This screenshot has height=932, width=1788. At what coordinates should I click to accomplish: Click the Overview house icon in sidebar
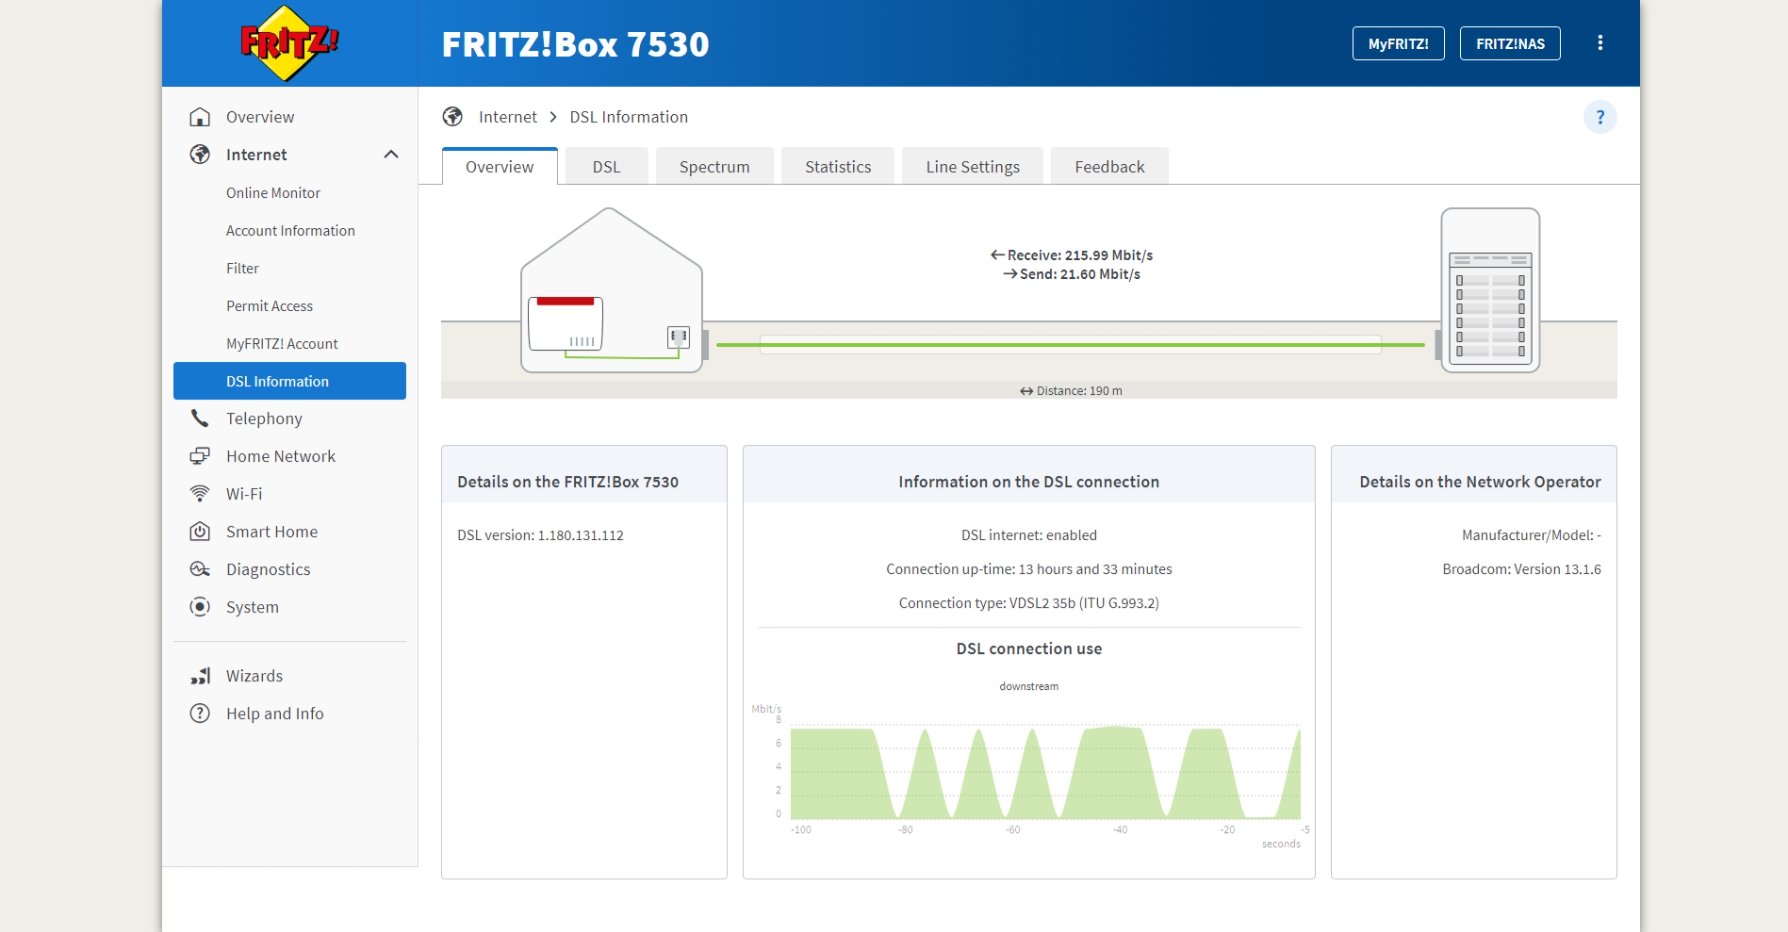click(200, 117)
